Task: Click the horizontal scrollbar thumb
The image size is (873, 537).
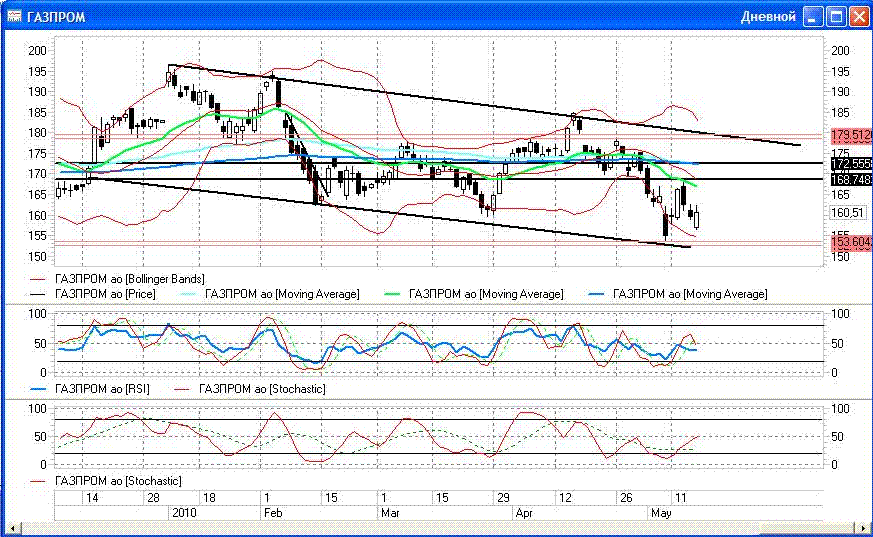Action: [x=807, y=528]
